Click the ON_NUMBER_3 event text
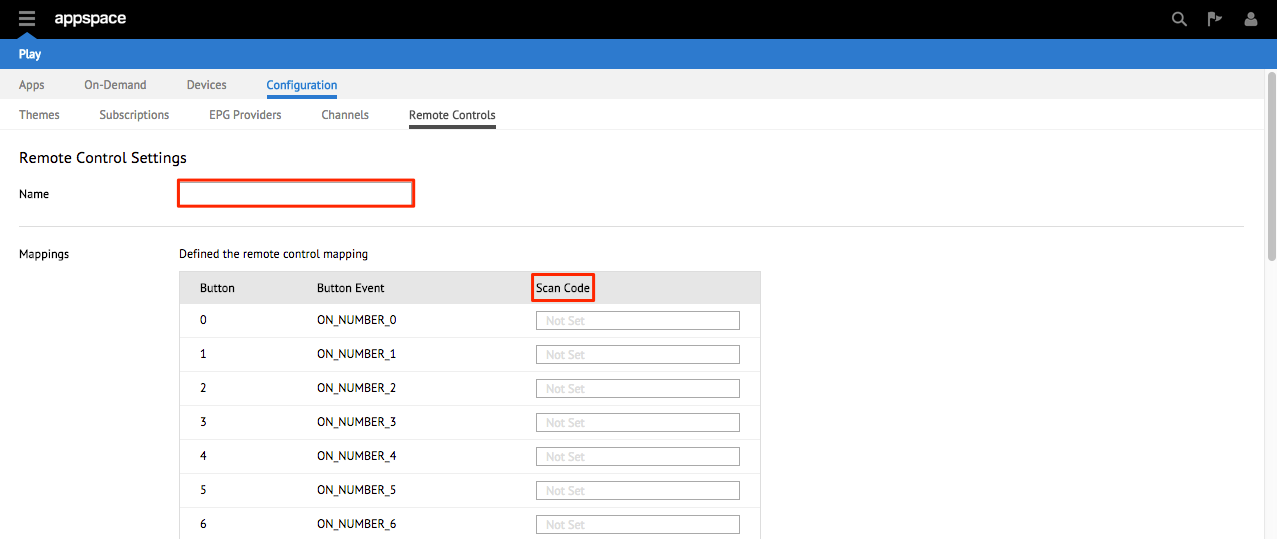This screenshot has width=1277, height=539. coord(357,422)
